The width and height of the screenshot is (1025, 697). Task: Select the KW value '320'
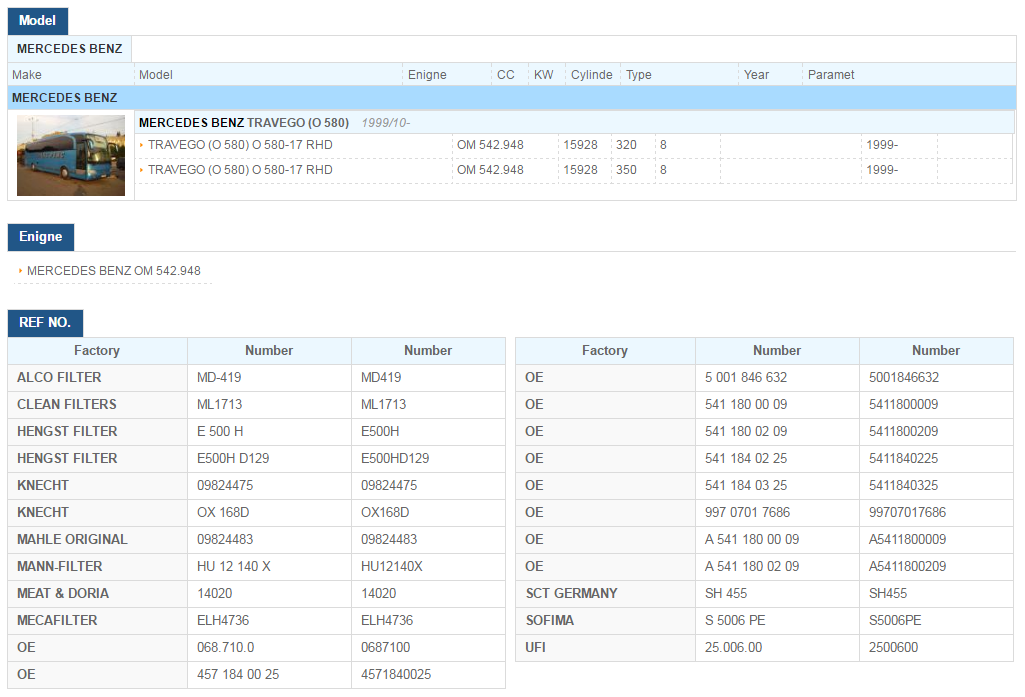click(x=626, y=145)
